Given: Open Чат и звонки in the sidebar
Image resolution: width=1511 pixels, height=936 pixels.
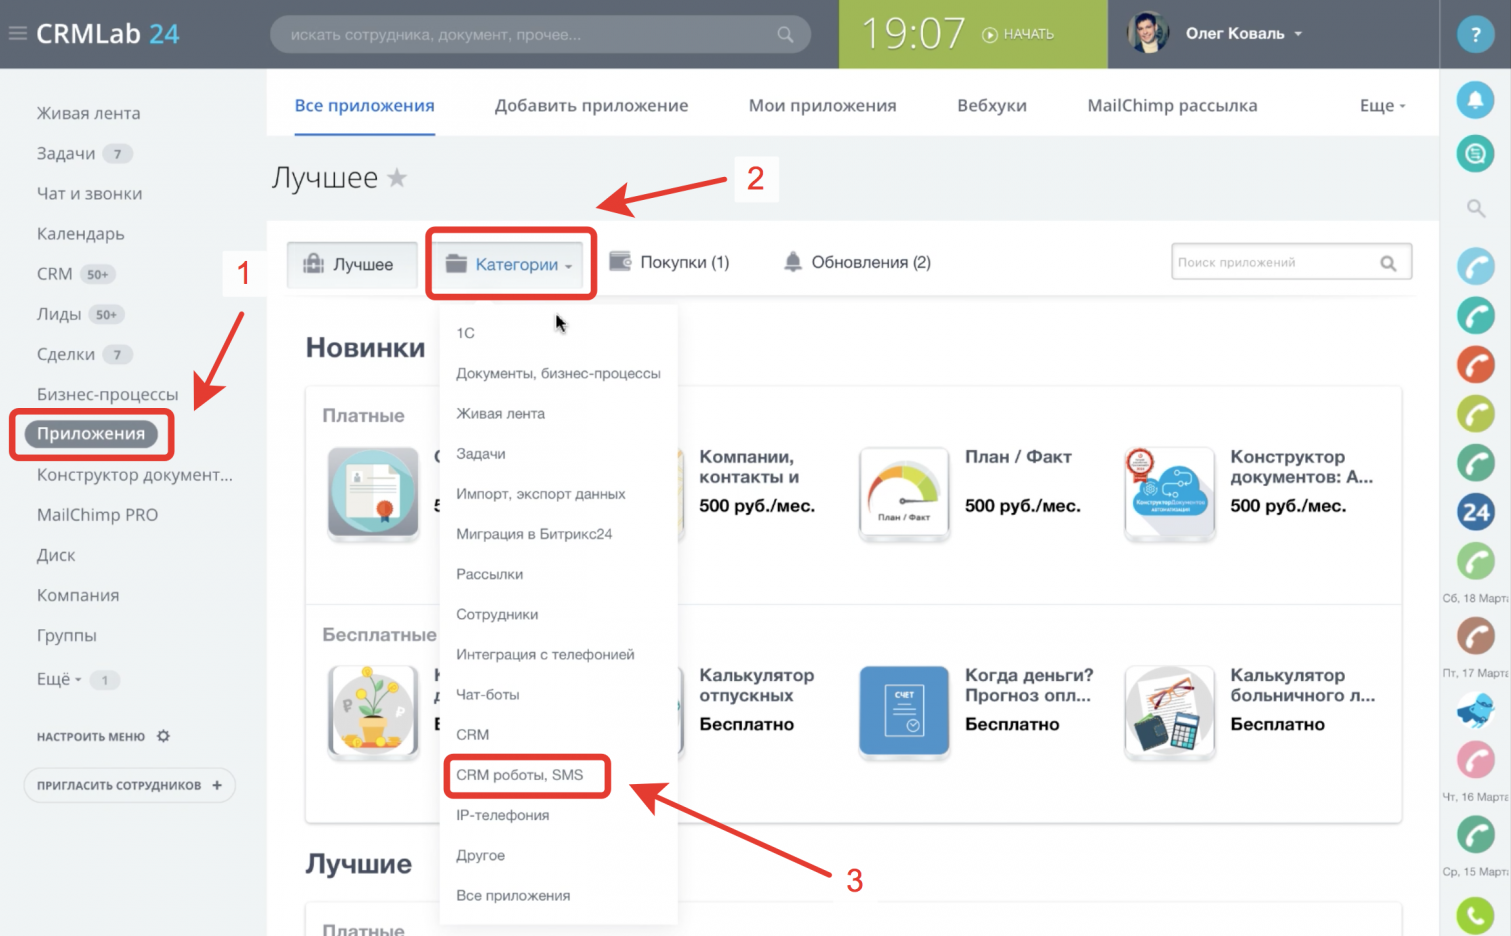Looking at the screenshot, I should point(89,193).
